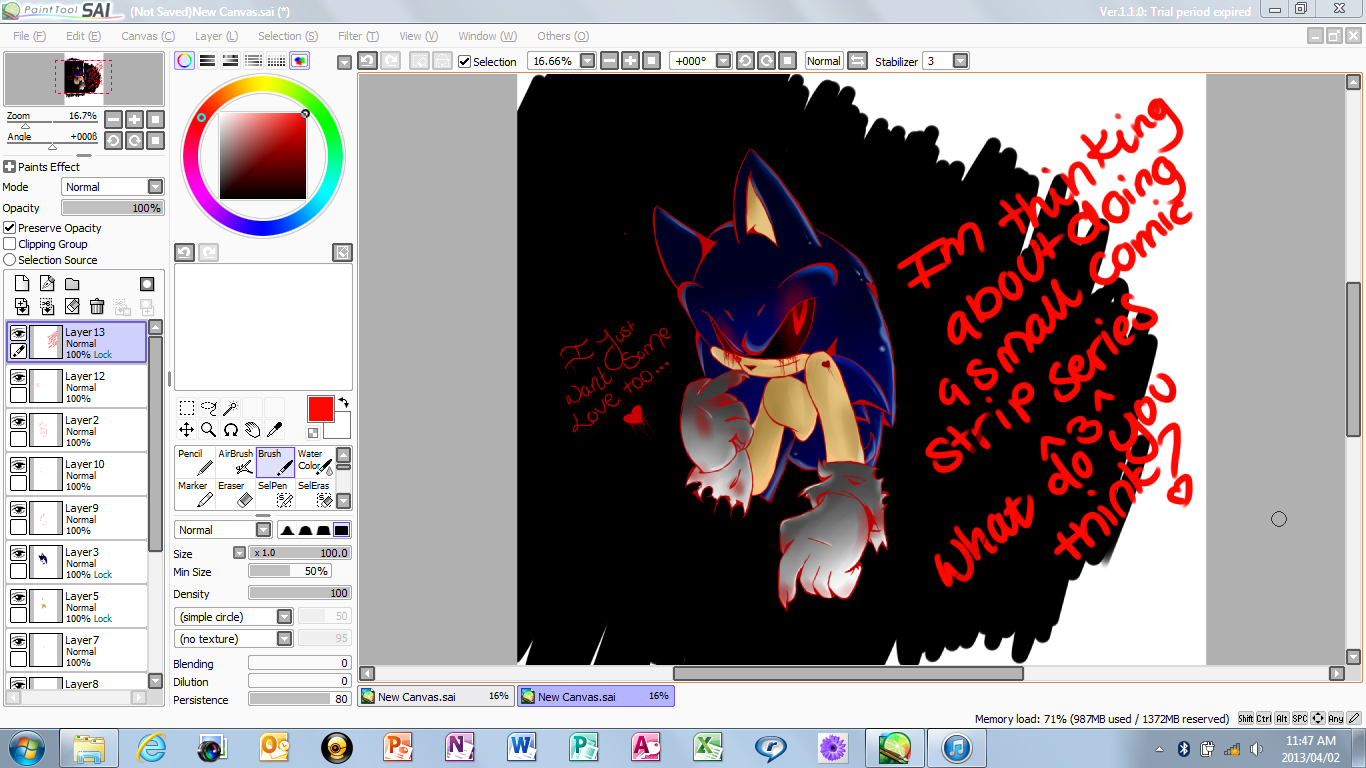Choose the SelPen tool

(275, 494)
